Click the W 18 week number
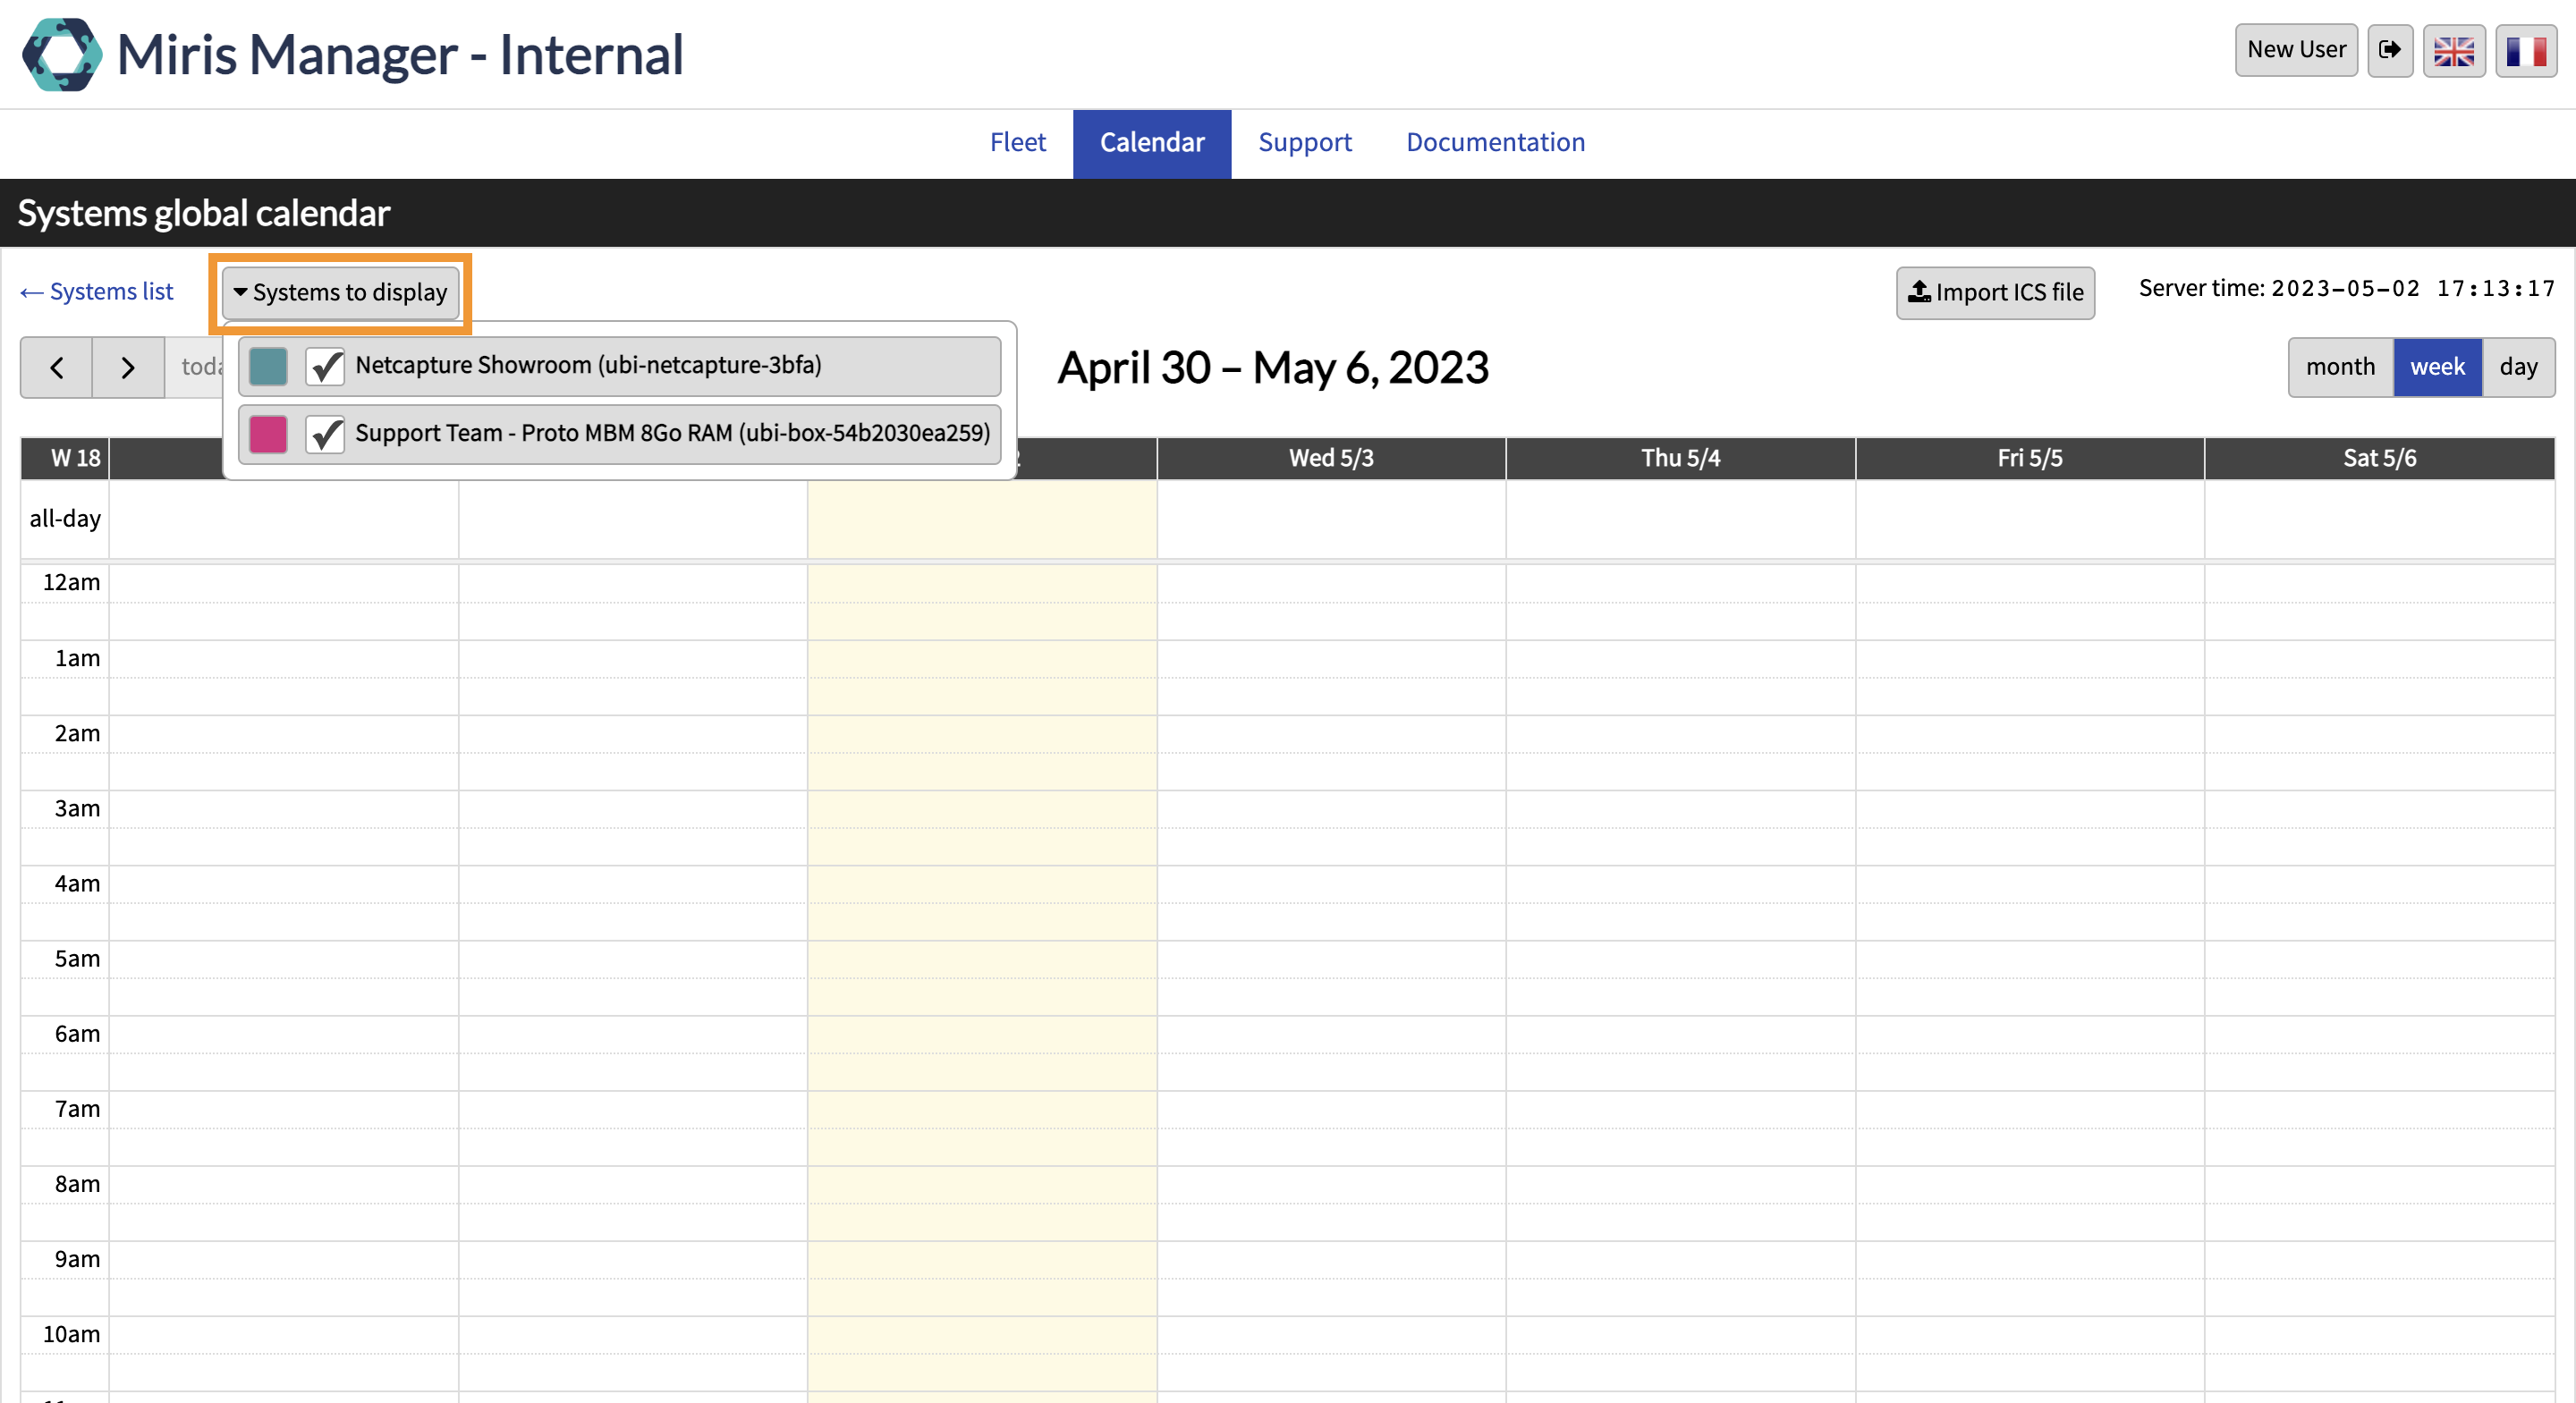Screen dimensions: 2576x1403 [x=75, y=459]
